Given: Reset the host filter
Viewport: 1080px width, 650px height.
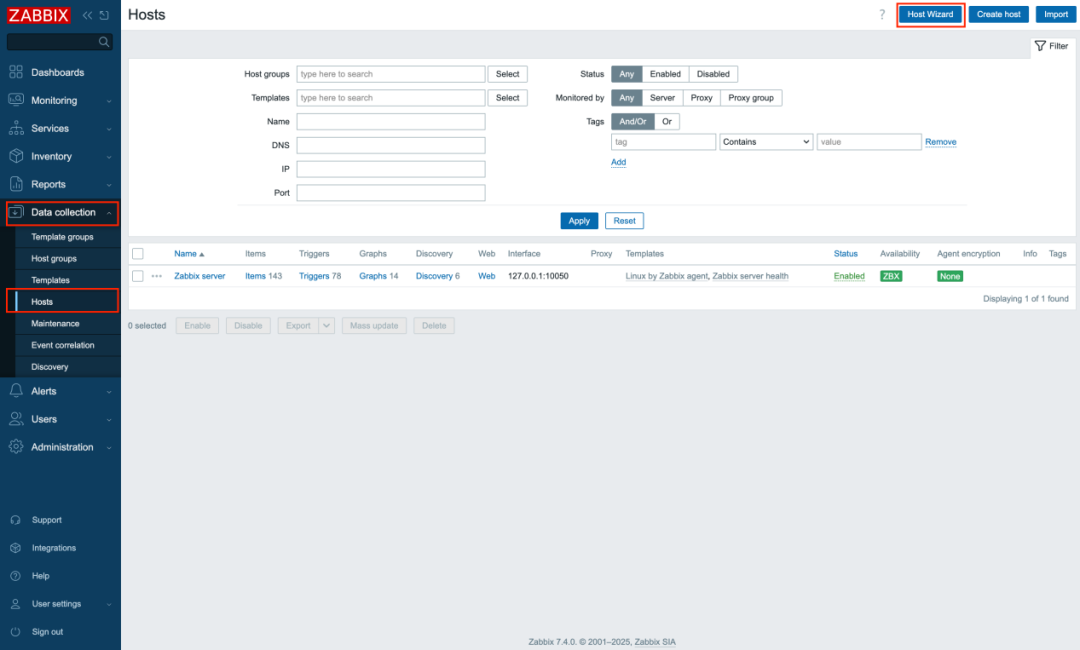Looking at the screenshot, I should click(625, 221).
